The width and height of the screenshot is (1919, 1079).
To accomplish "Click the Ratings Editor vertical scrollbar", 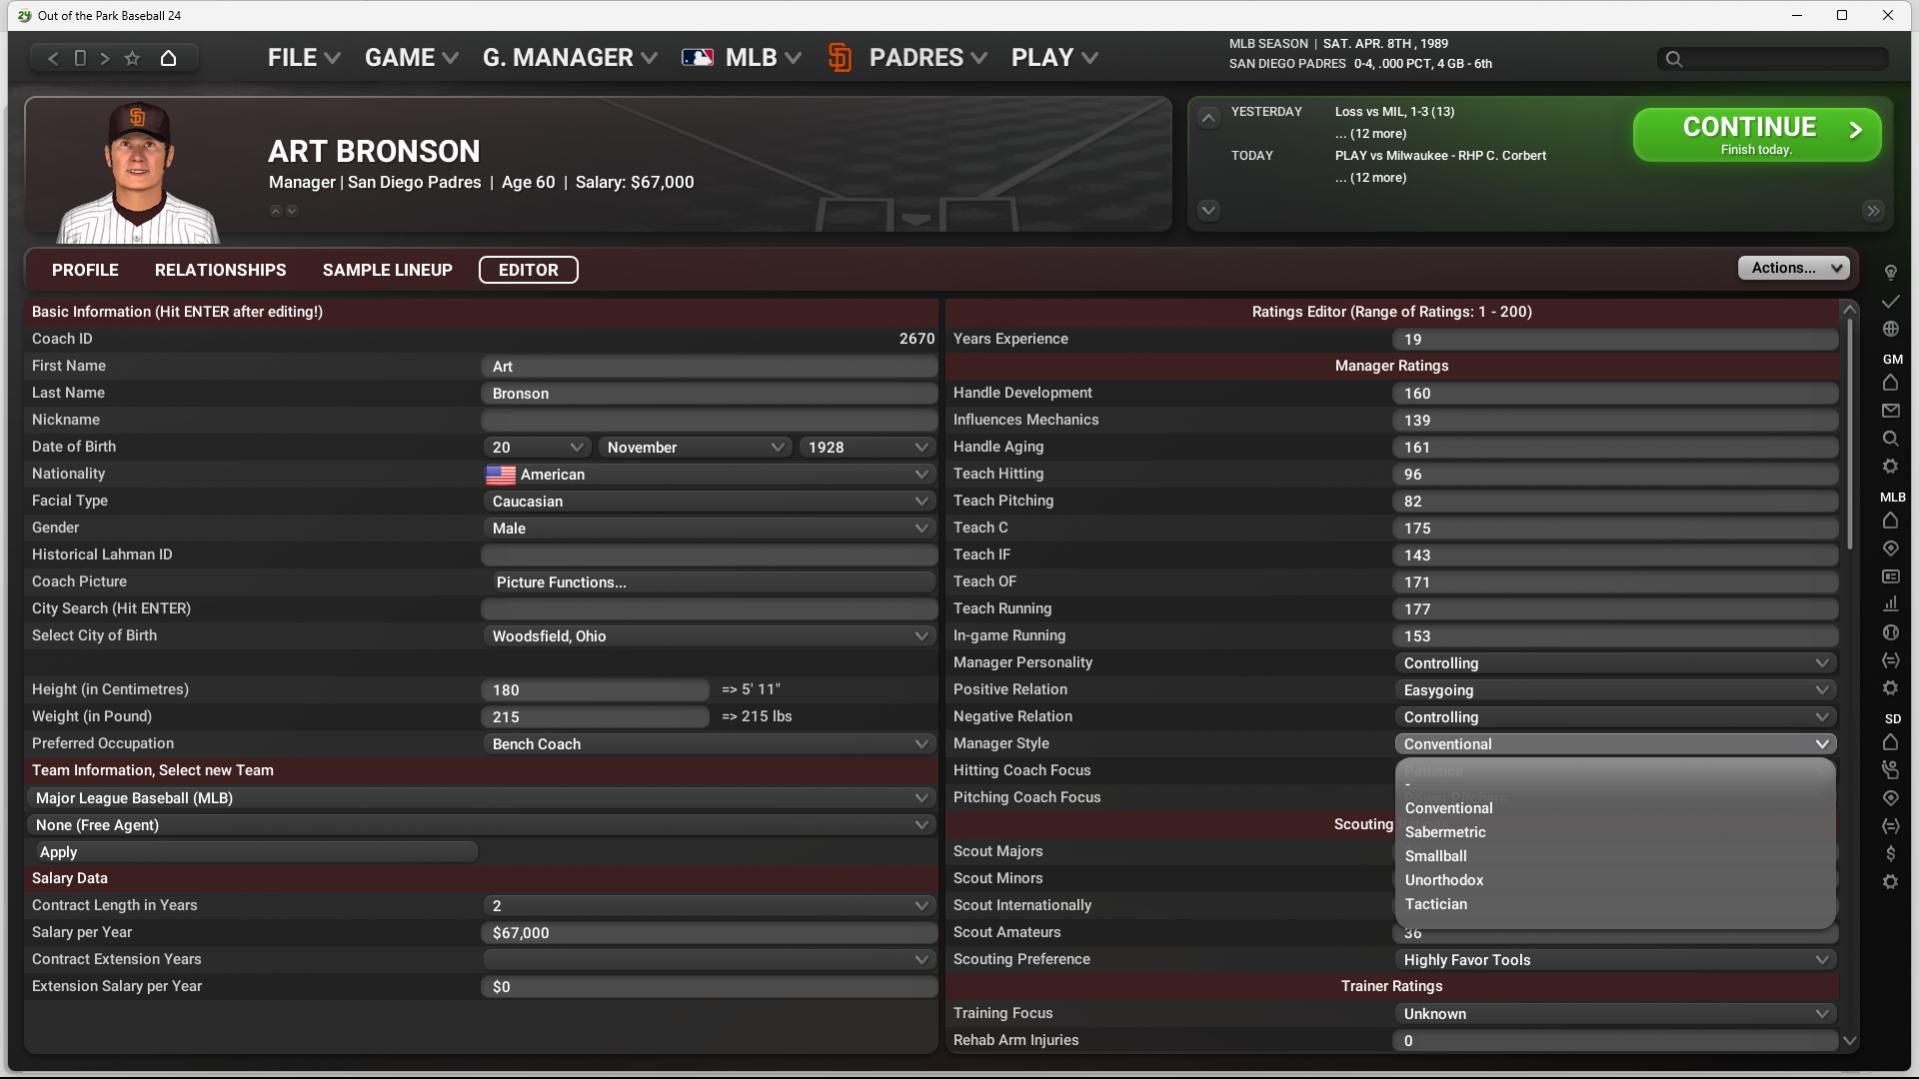I will [1850, 434].
